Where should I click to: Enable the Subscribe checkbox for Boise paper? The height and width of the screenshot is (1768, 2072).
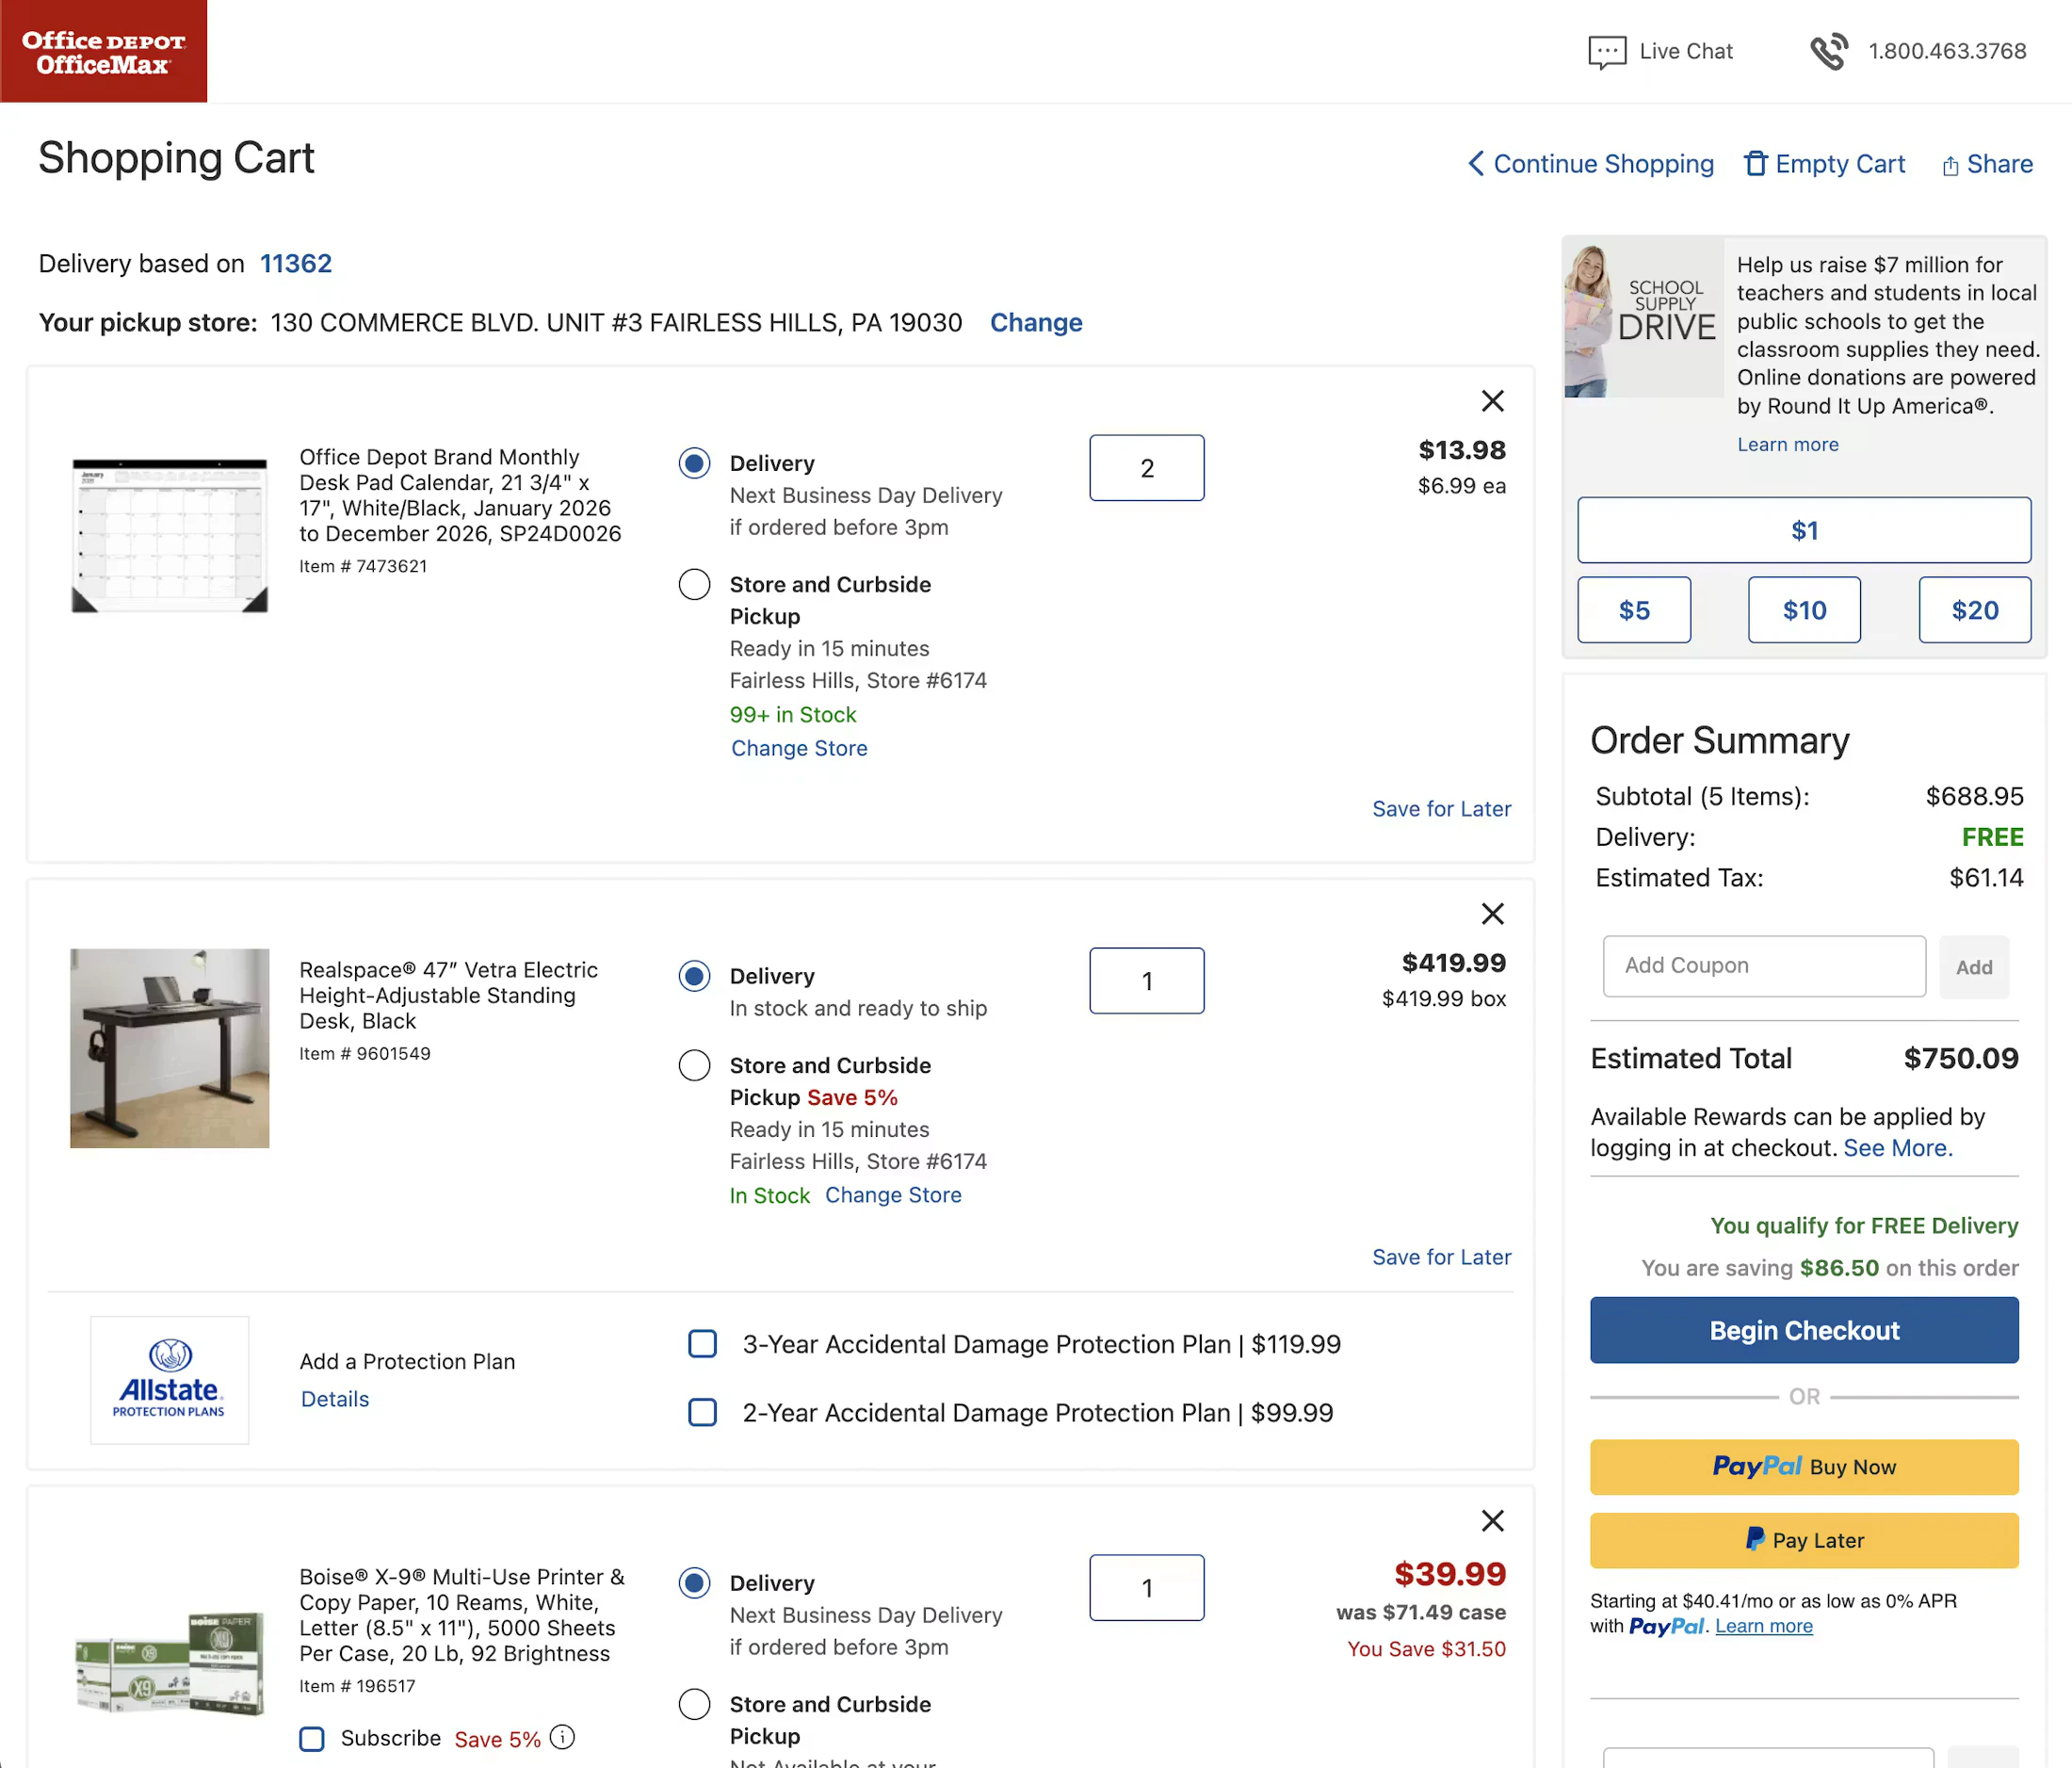point(312,1738)
